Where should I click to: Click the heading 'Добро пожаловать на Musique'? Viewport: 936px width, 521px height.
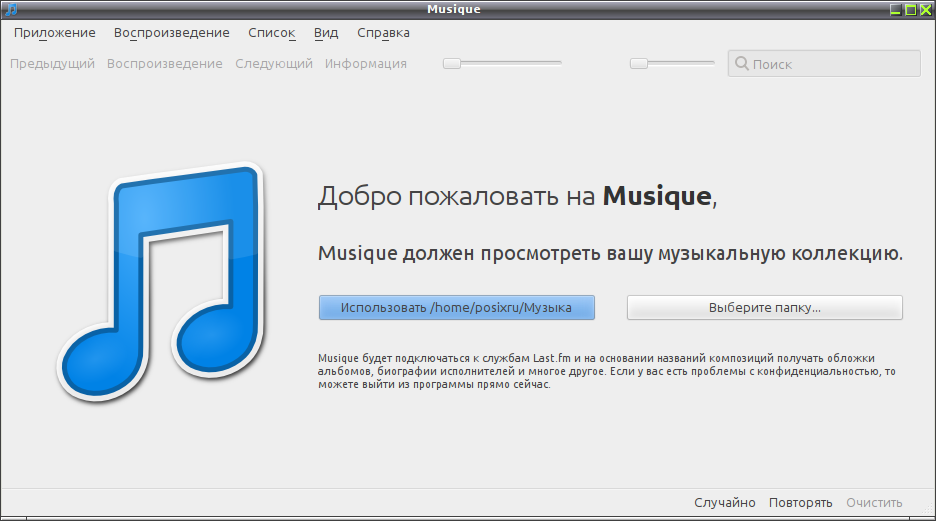pyautogui.click(x=517, y=196)
